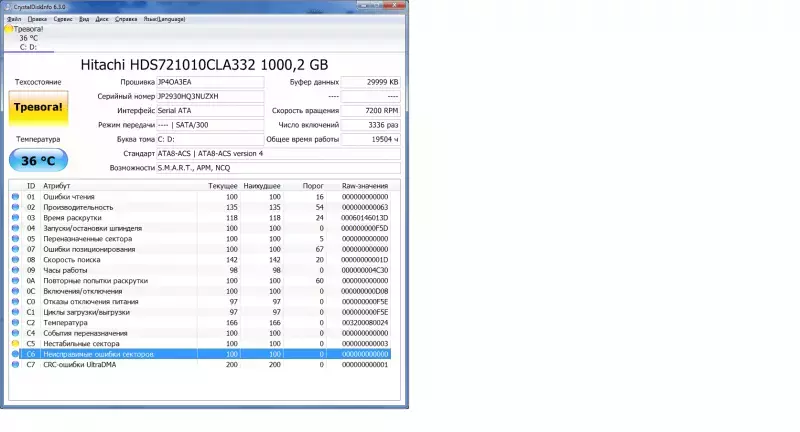Click status dot for Отказы отключения питания
The image size is (800, 432).
[15, 301]
